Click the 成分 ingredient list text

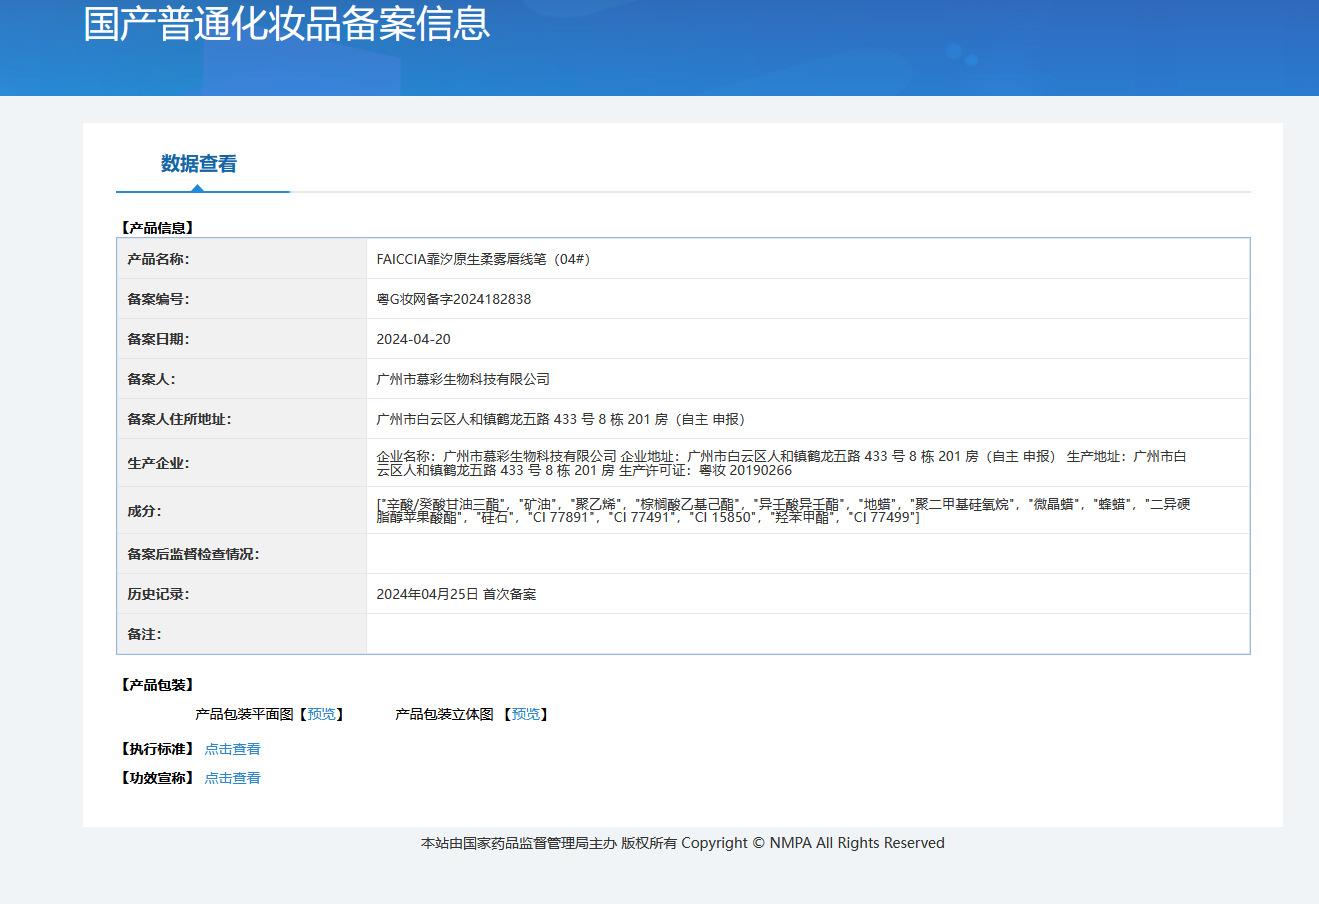pyautogui.click(x=783, y=510)
